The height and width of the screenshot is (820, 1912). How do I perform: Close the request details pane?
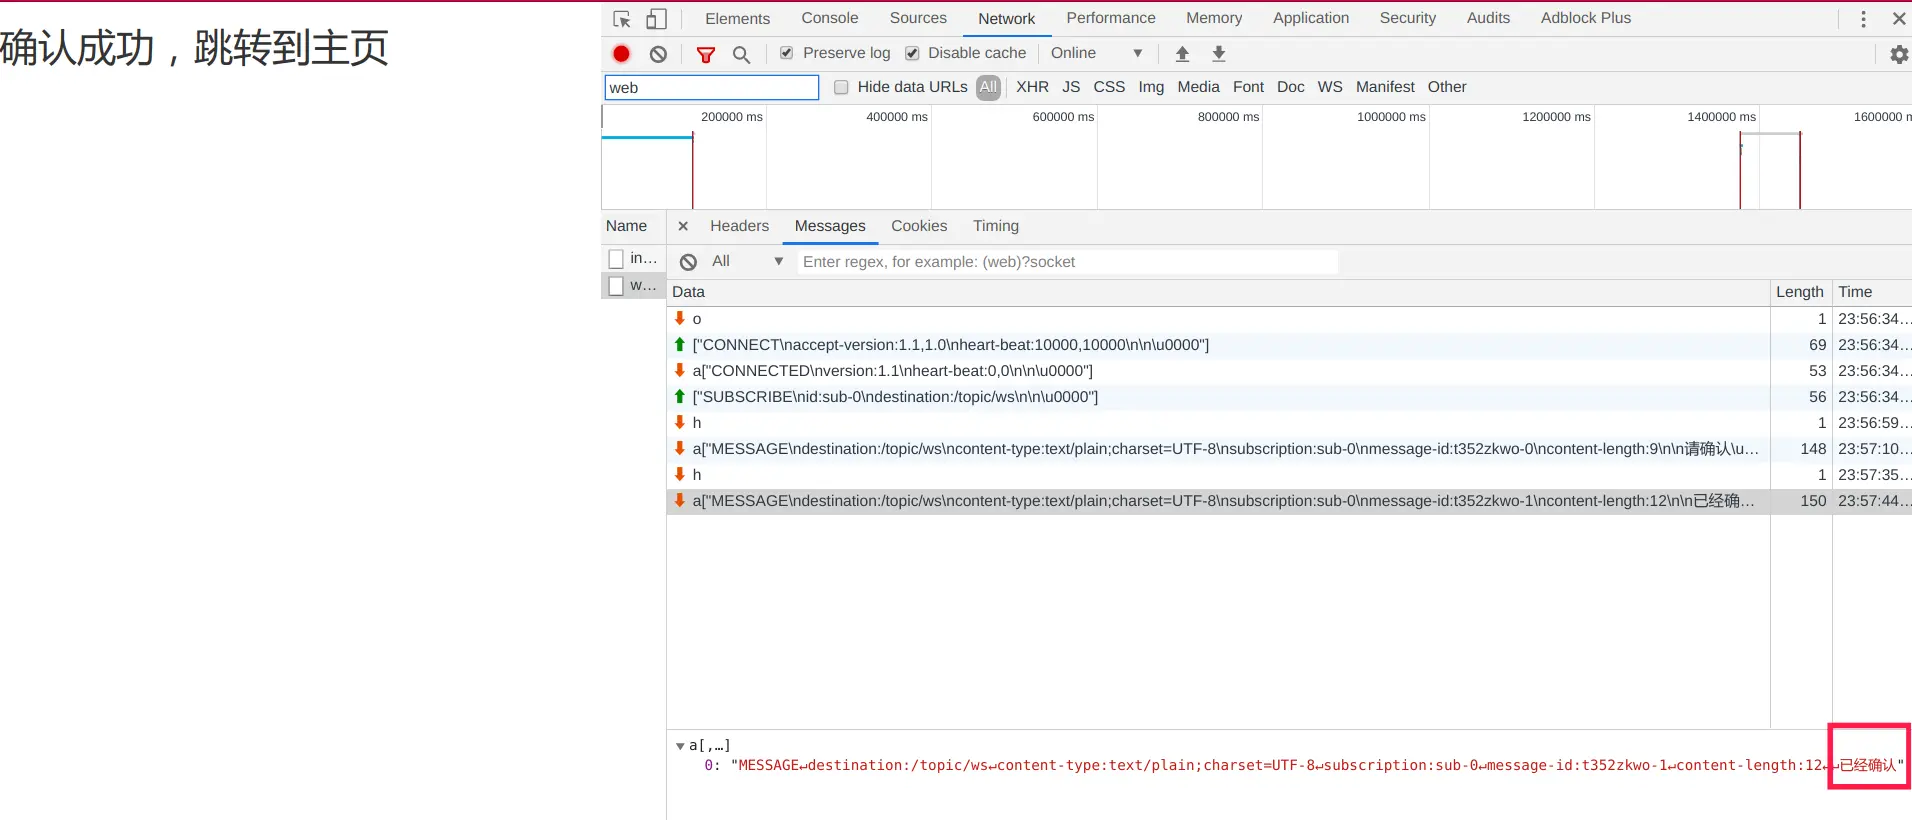[683, 226]
